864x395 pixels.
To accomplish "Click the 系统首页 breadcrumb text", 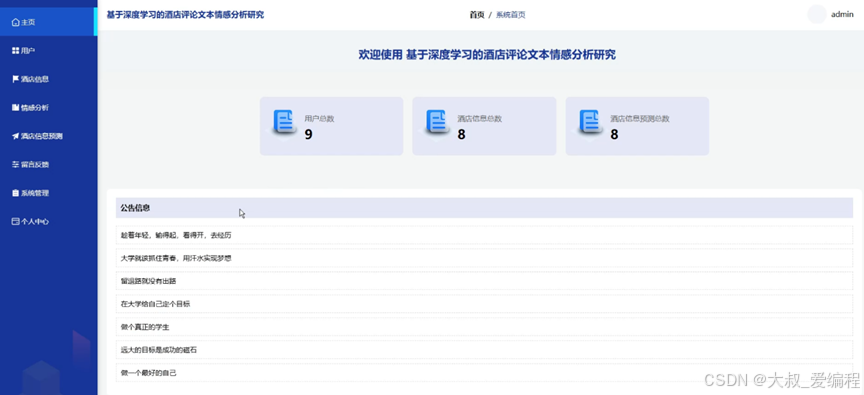I will (511, 15).
